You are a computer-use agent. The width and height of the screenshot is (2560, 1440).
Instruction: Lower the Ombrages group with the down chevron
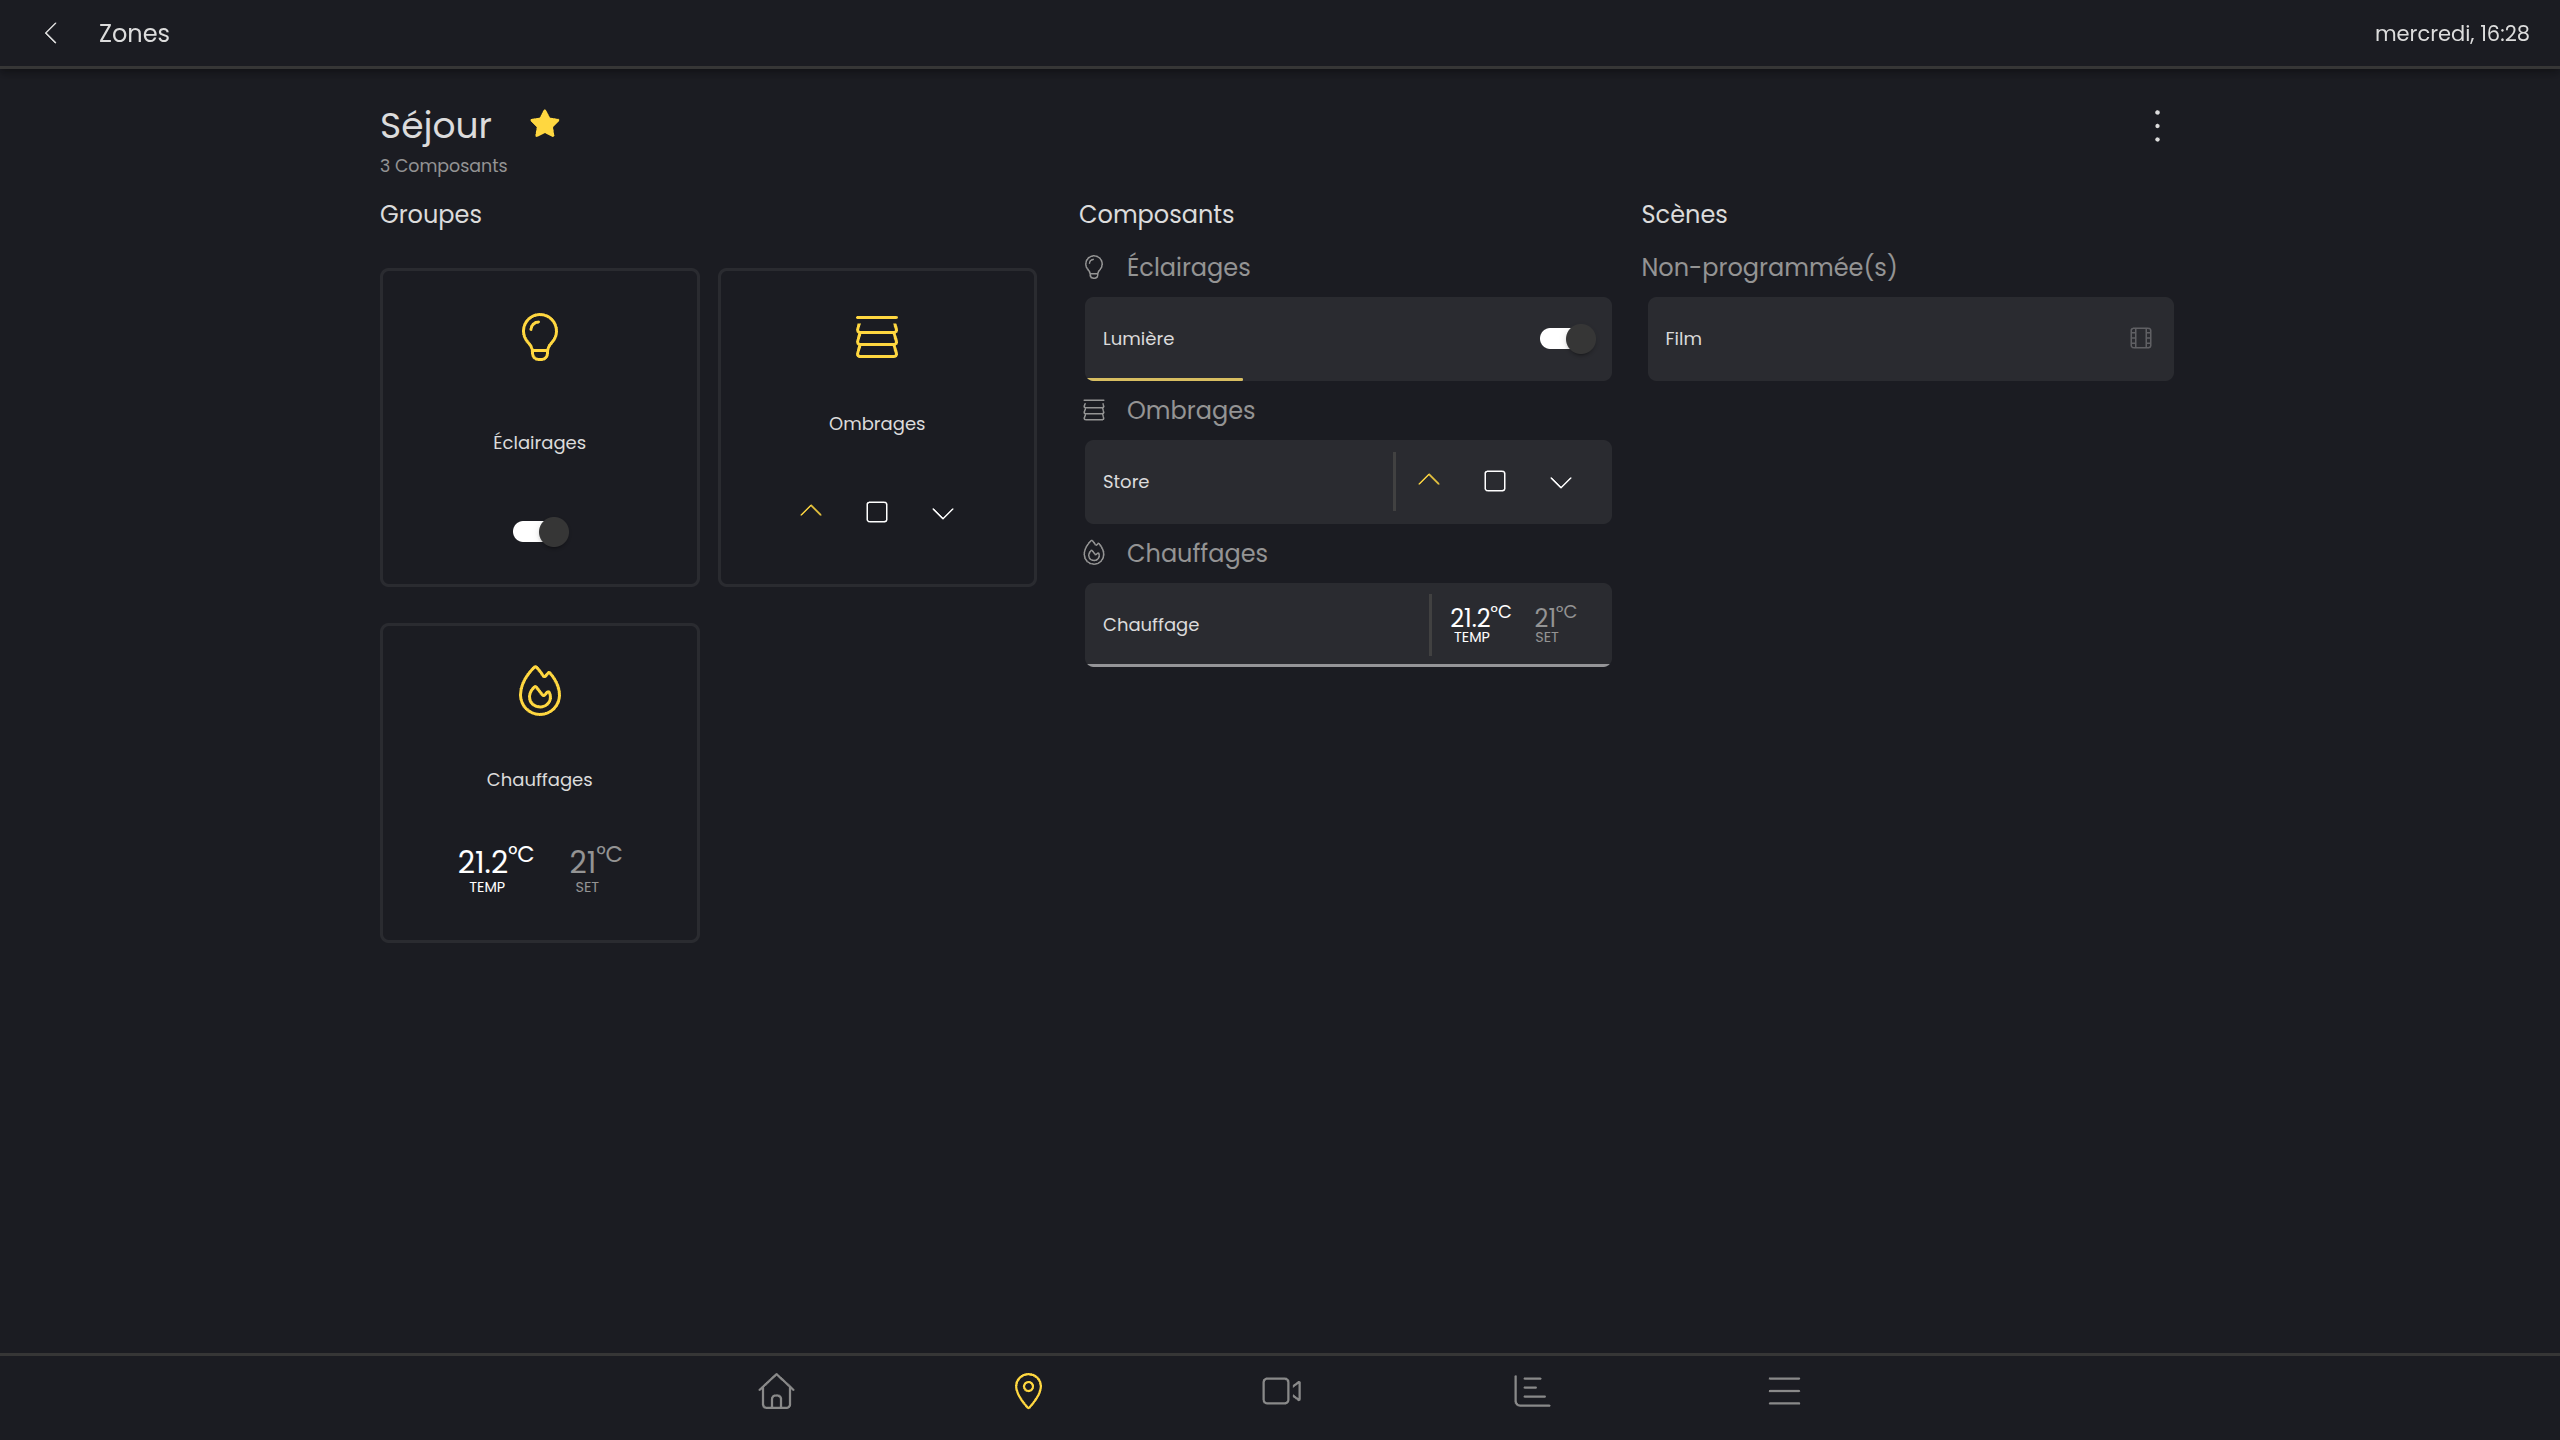pos(942,513)
